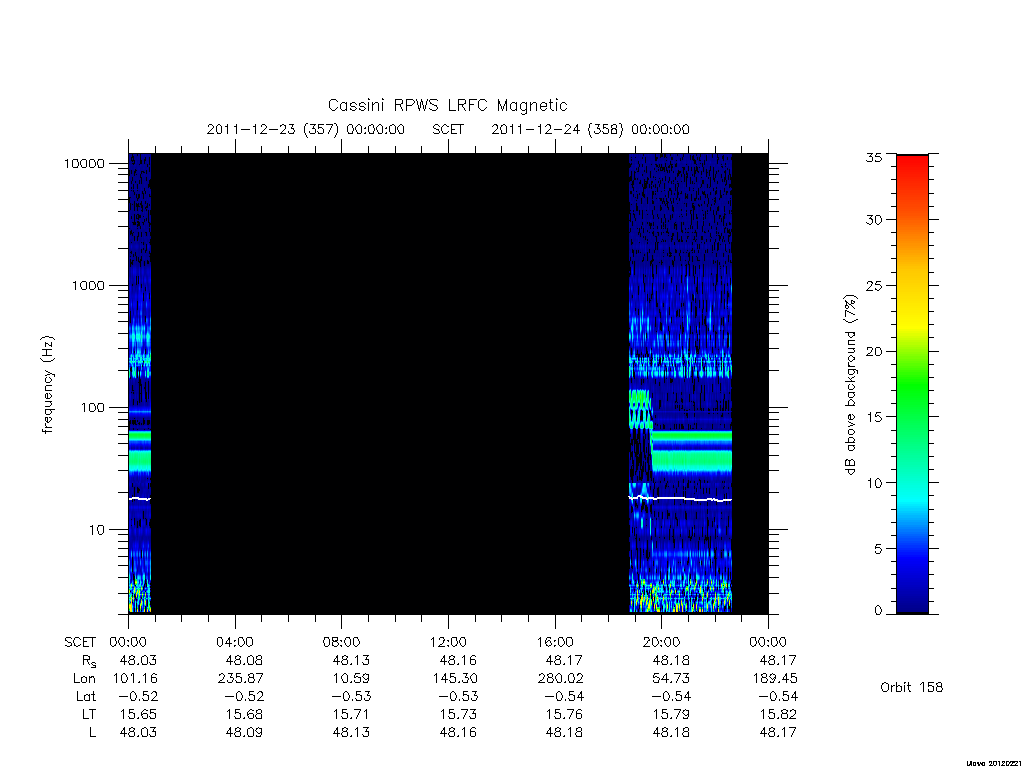
Task: Click longitude value '189.45'
Action: 775,678
